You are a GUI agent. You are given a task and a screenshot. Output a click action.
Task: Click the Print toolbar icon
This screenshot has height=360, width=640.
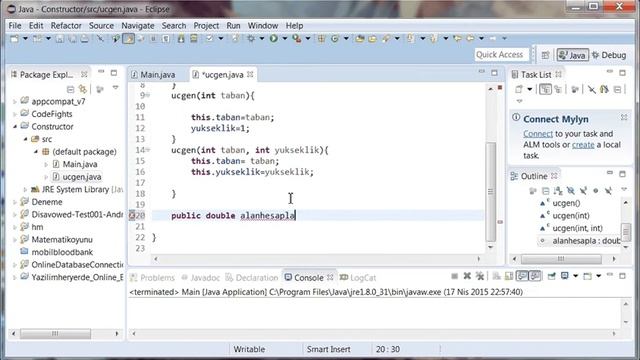click(84, 39)
